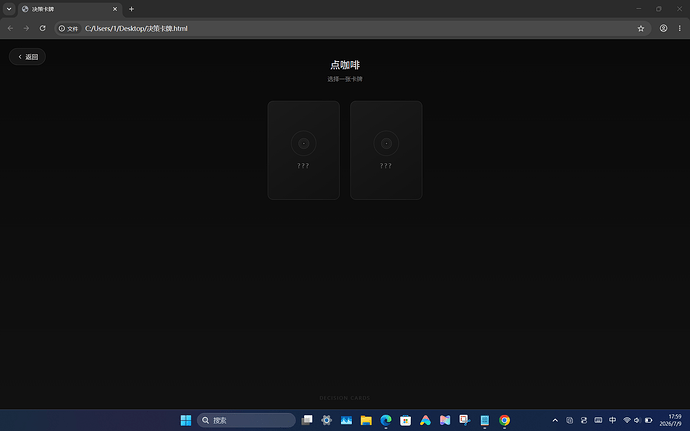Open Microsoft Edge from the taskbar
Screen dimensions: 690x431
pyautogui.click(x=385, y=420)
